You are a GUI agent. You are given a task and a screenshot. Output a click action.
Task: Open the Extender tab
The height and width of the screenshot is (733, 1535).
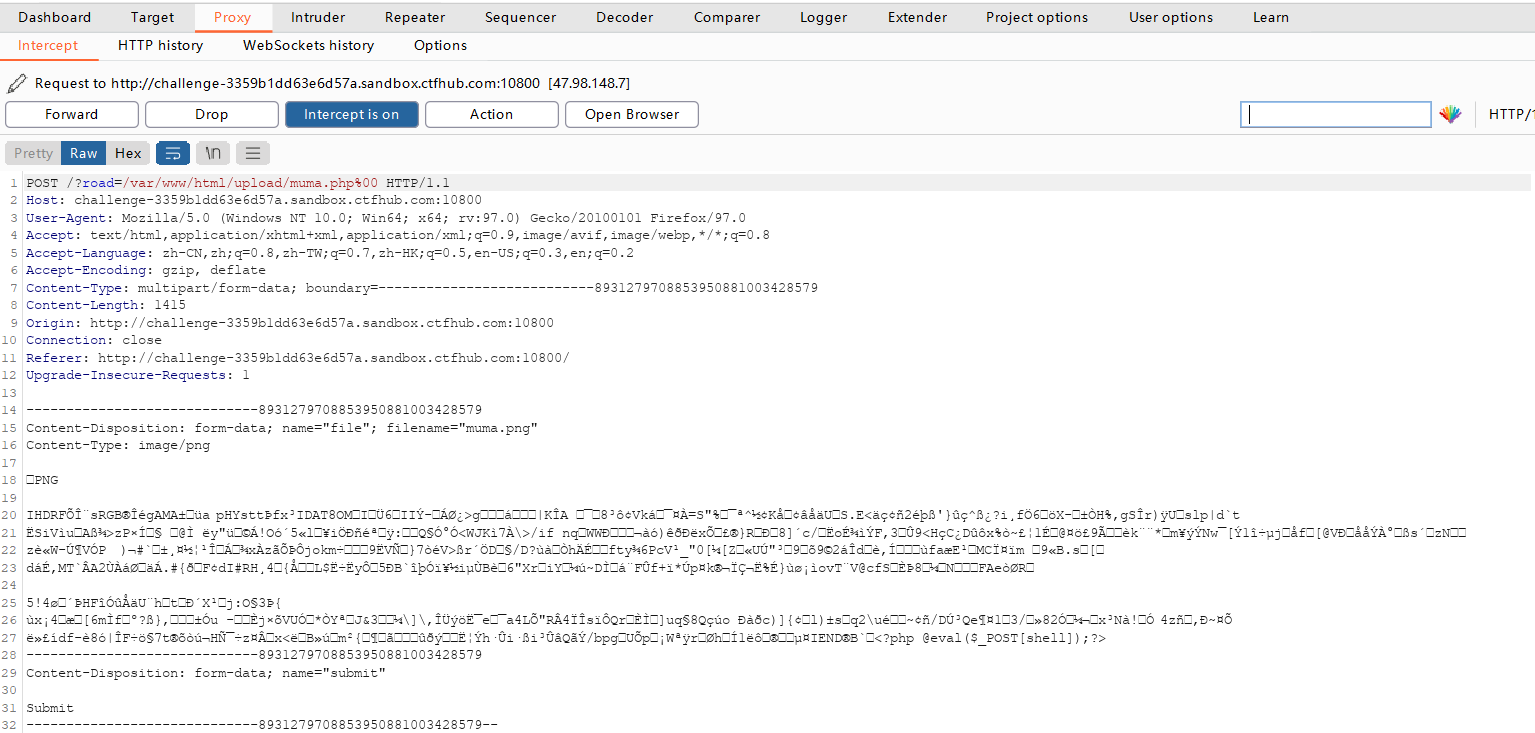[x=917, y=17]
